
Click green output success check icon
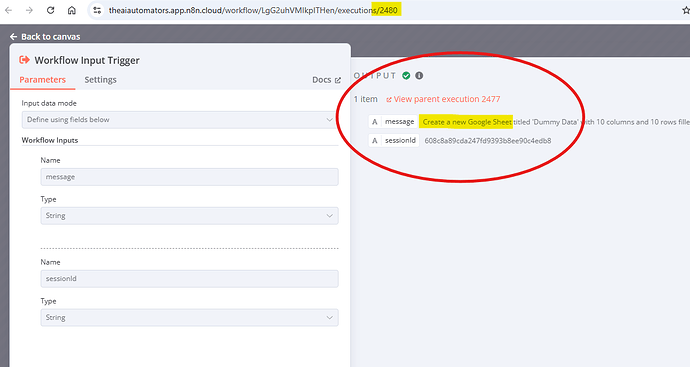[x=406, y=76]
